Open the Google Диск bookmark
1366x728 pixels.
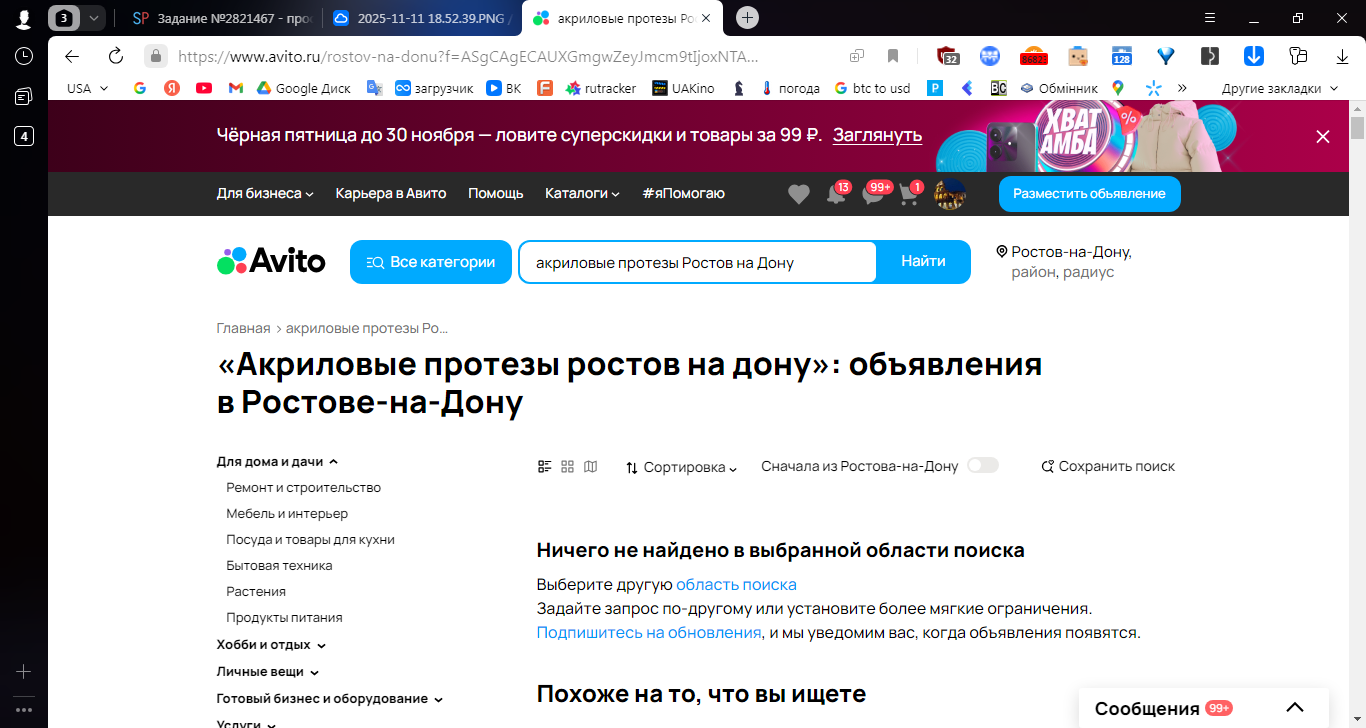[303, 88]
